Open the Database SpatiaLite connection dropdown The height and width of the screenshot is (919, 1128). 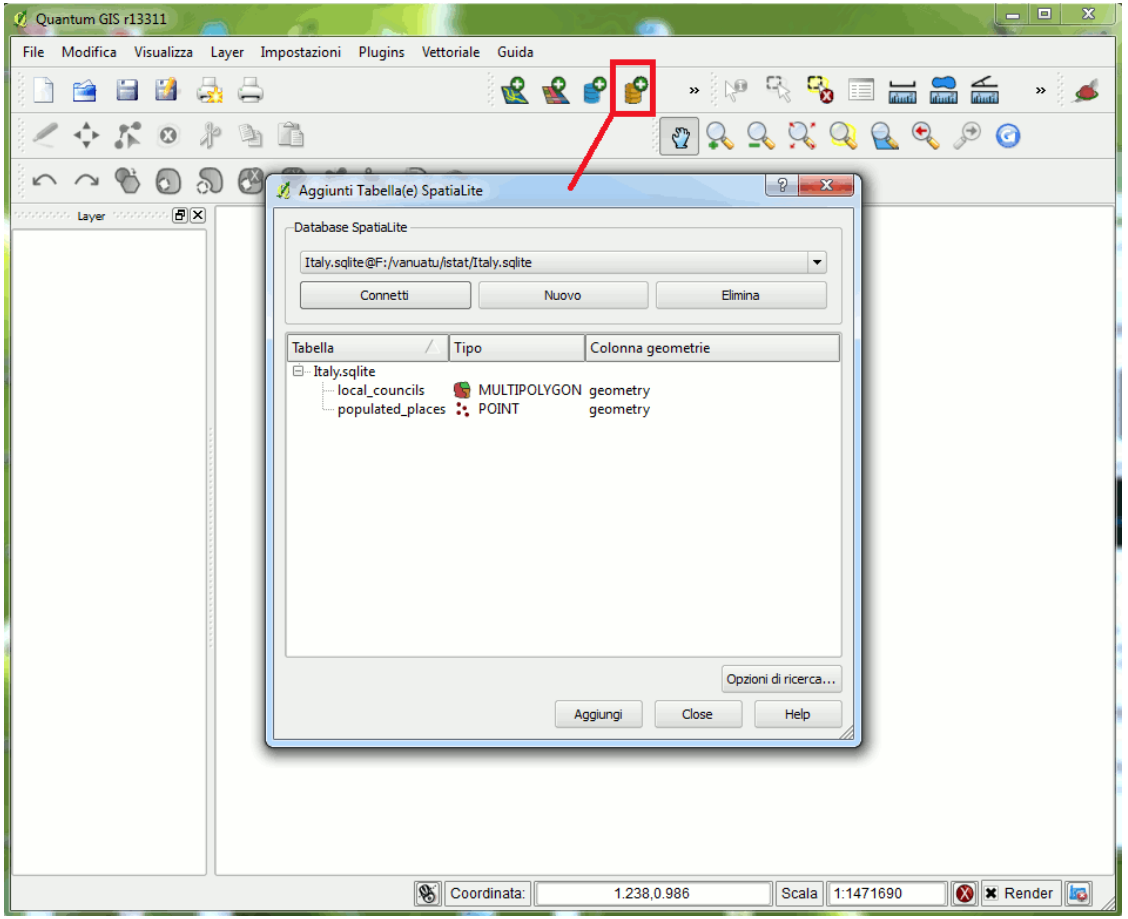[817, 263]
